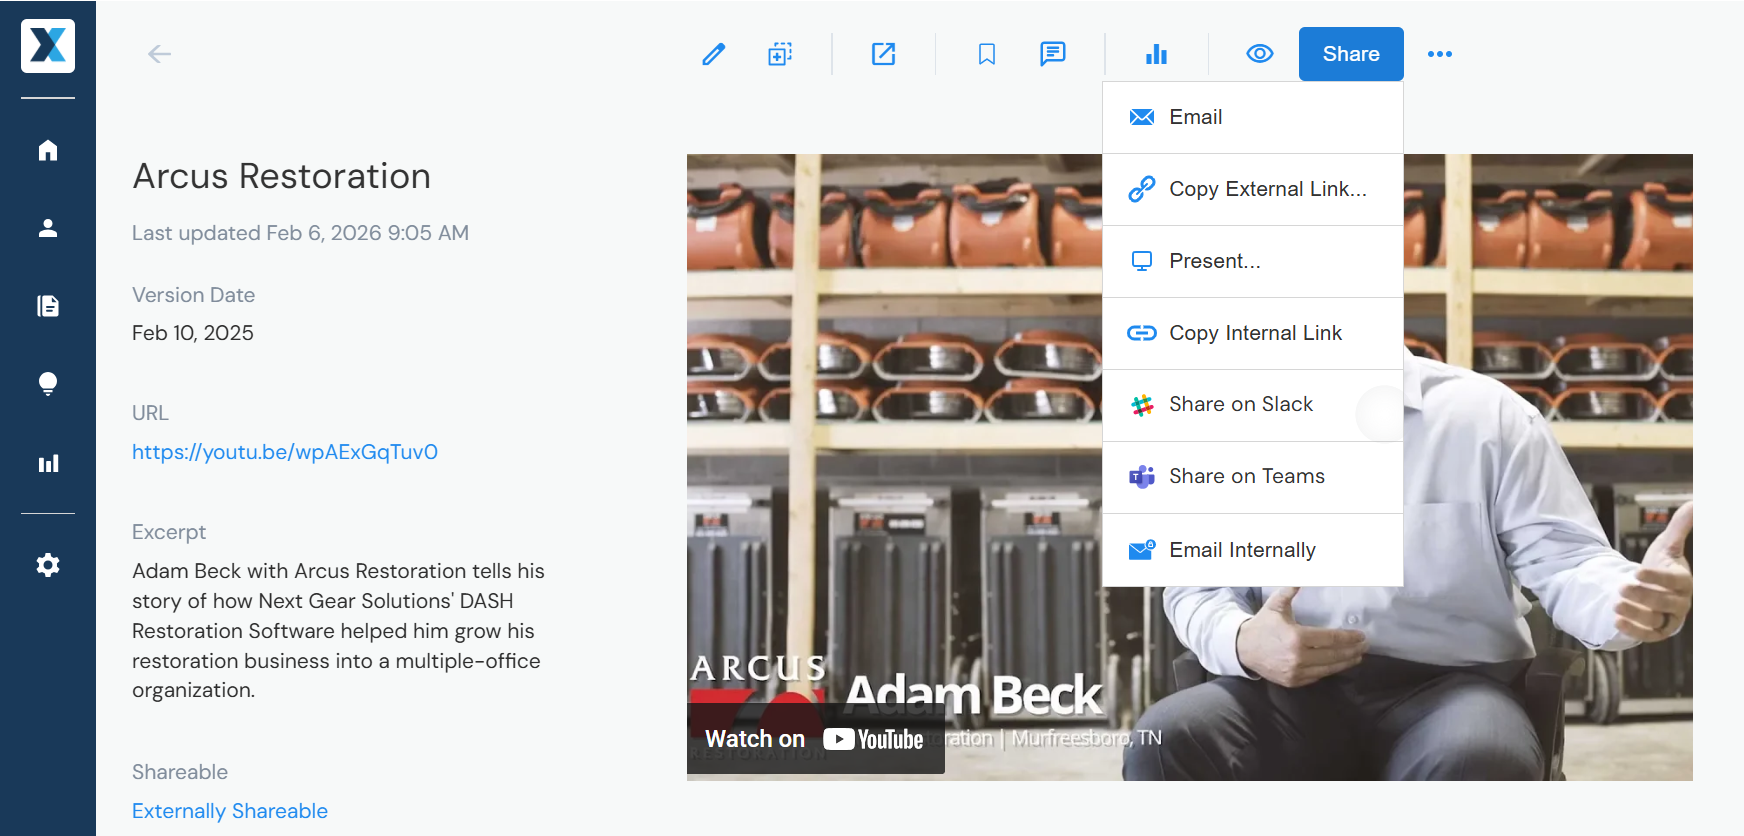Click Watch on YouTube button
The width and height of the screenshot is (1744, 836).
tap(815, 739)
